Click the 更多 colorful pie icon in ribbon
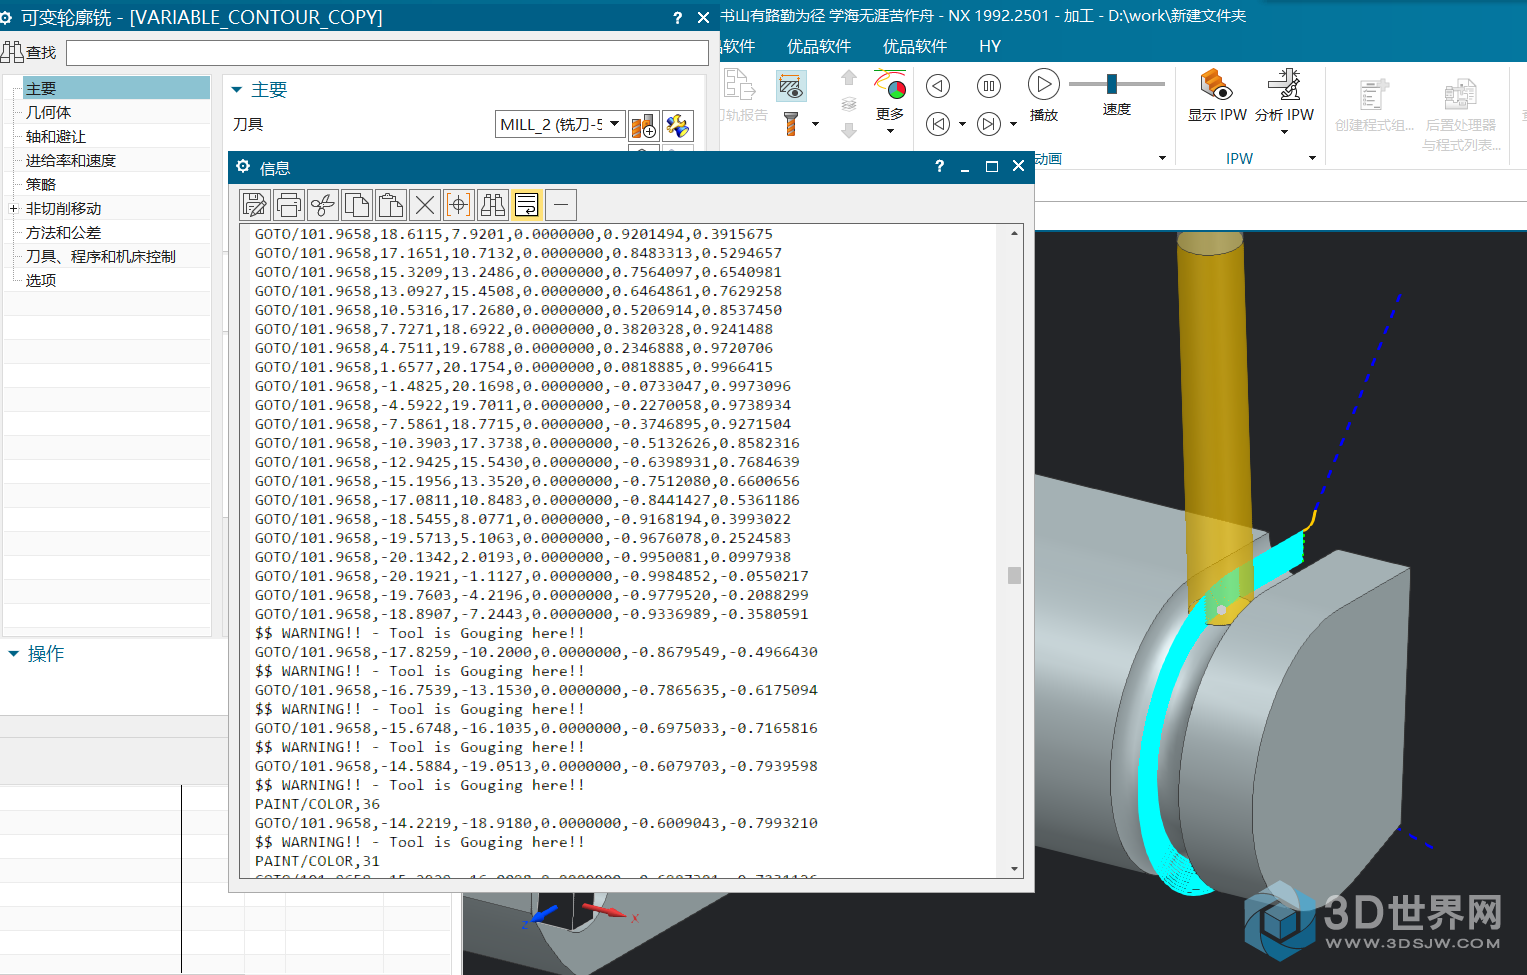 (890, 84)
